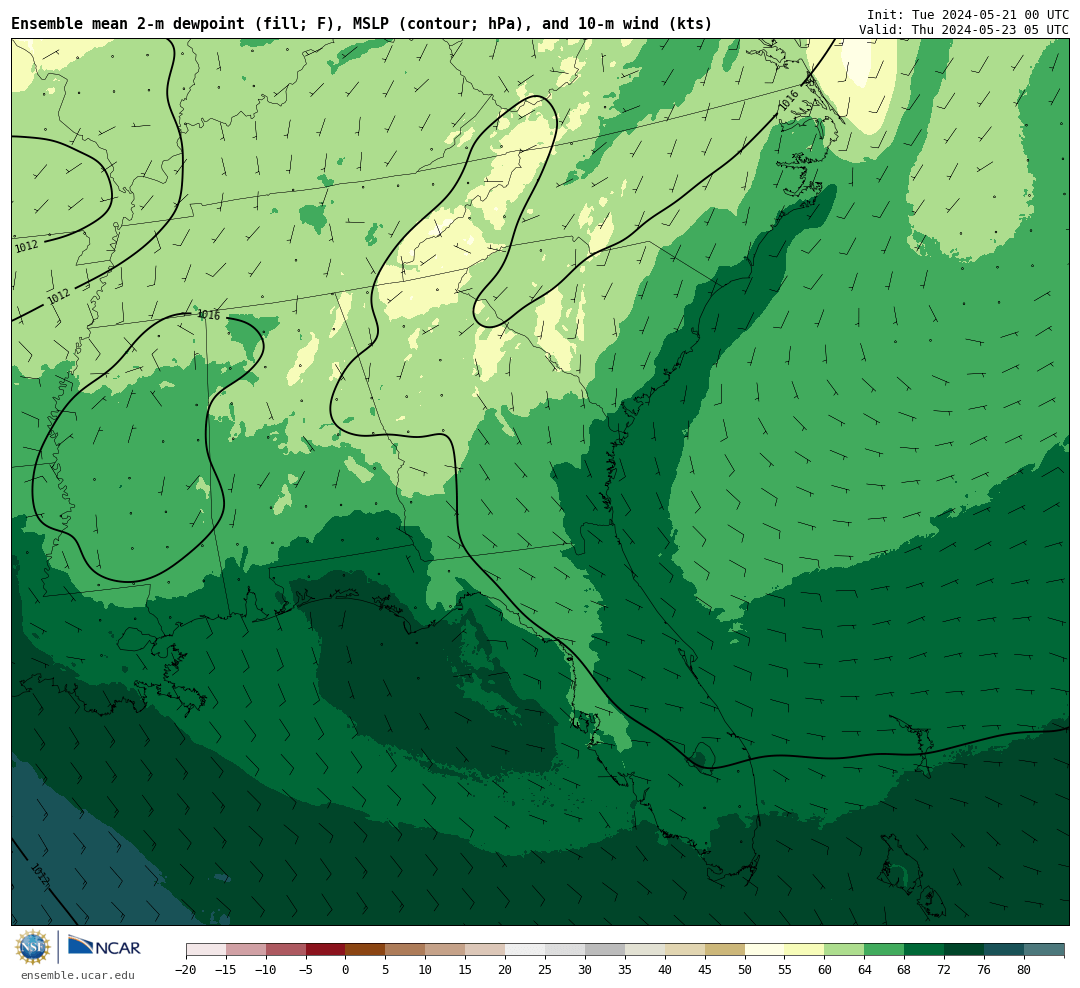Click the colorbar tick label 45
Image resolution: width=1080 pixels, height=988 pixels.
[x=705, y=970]
